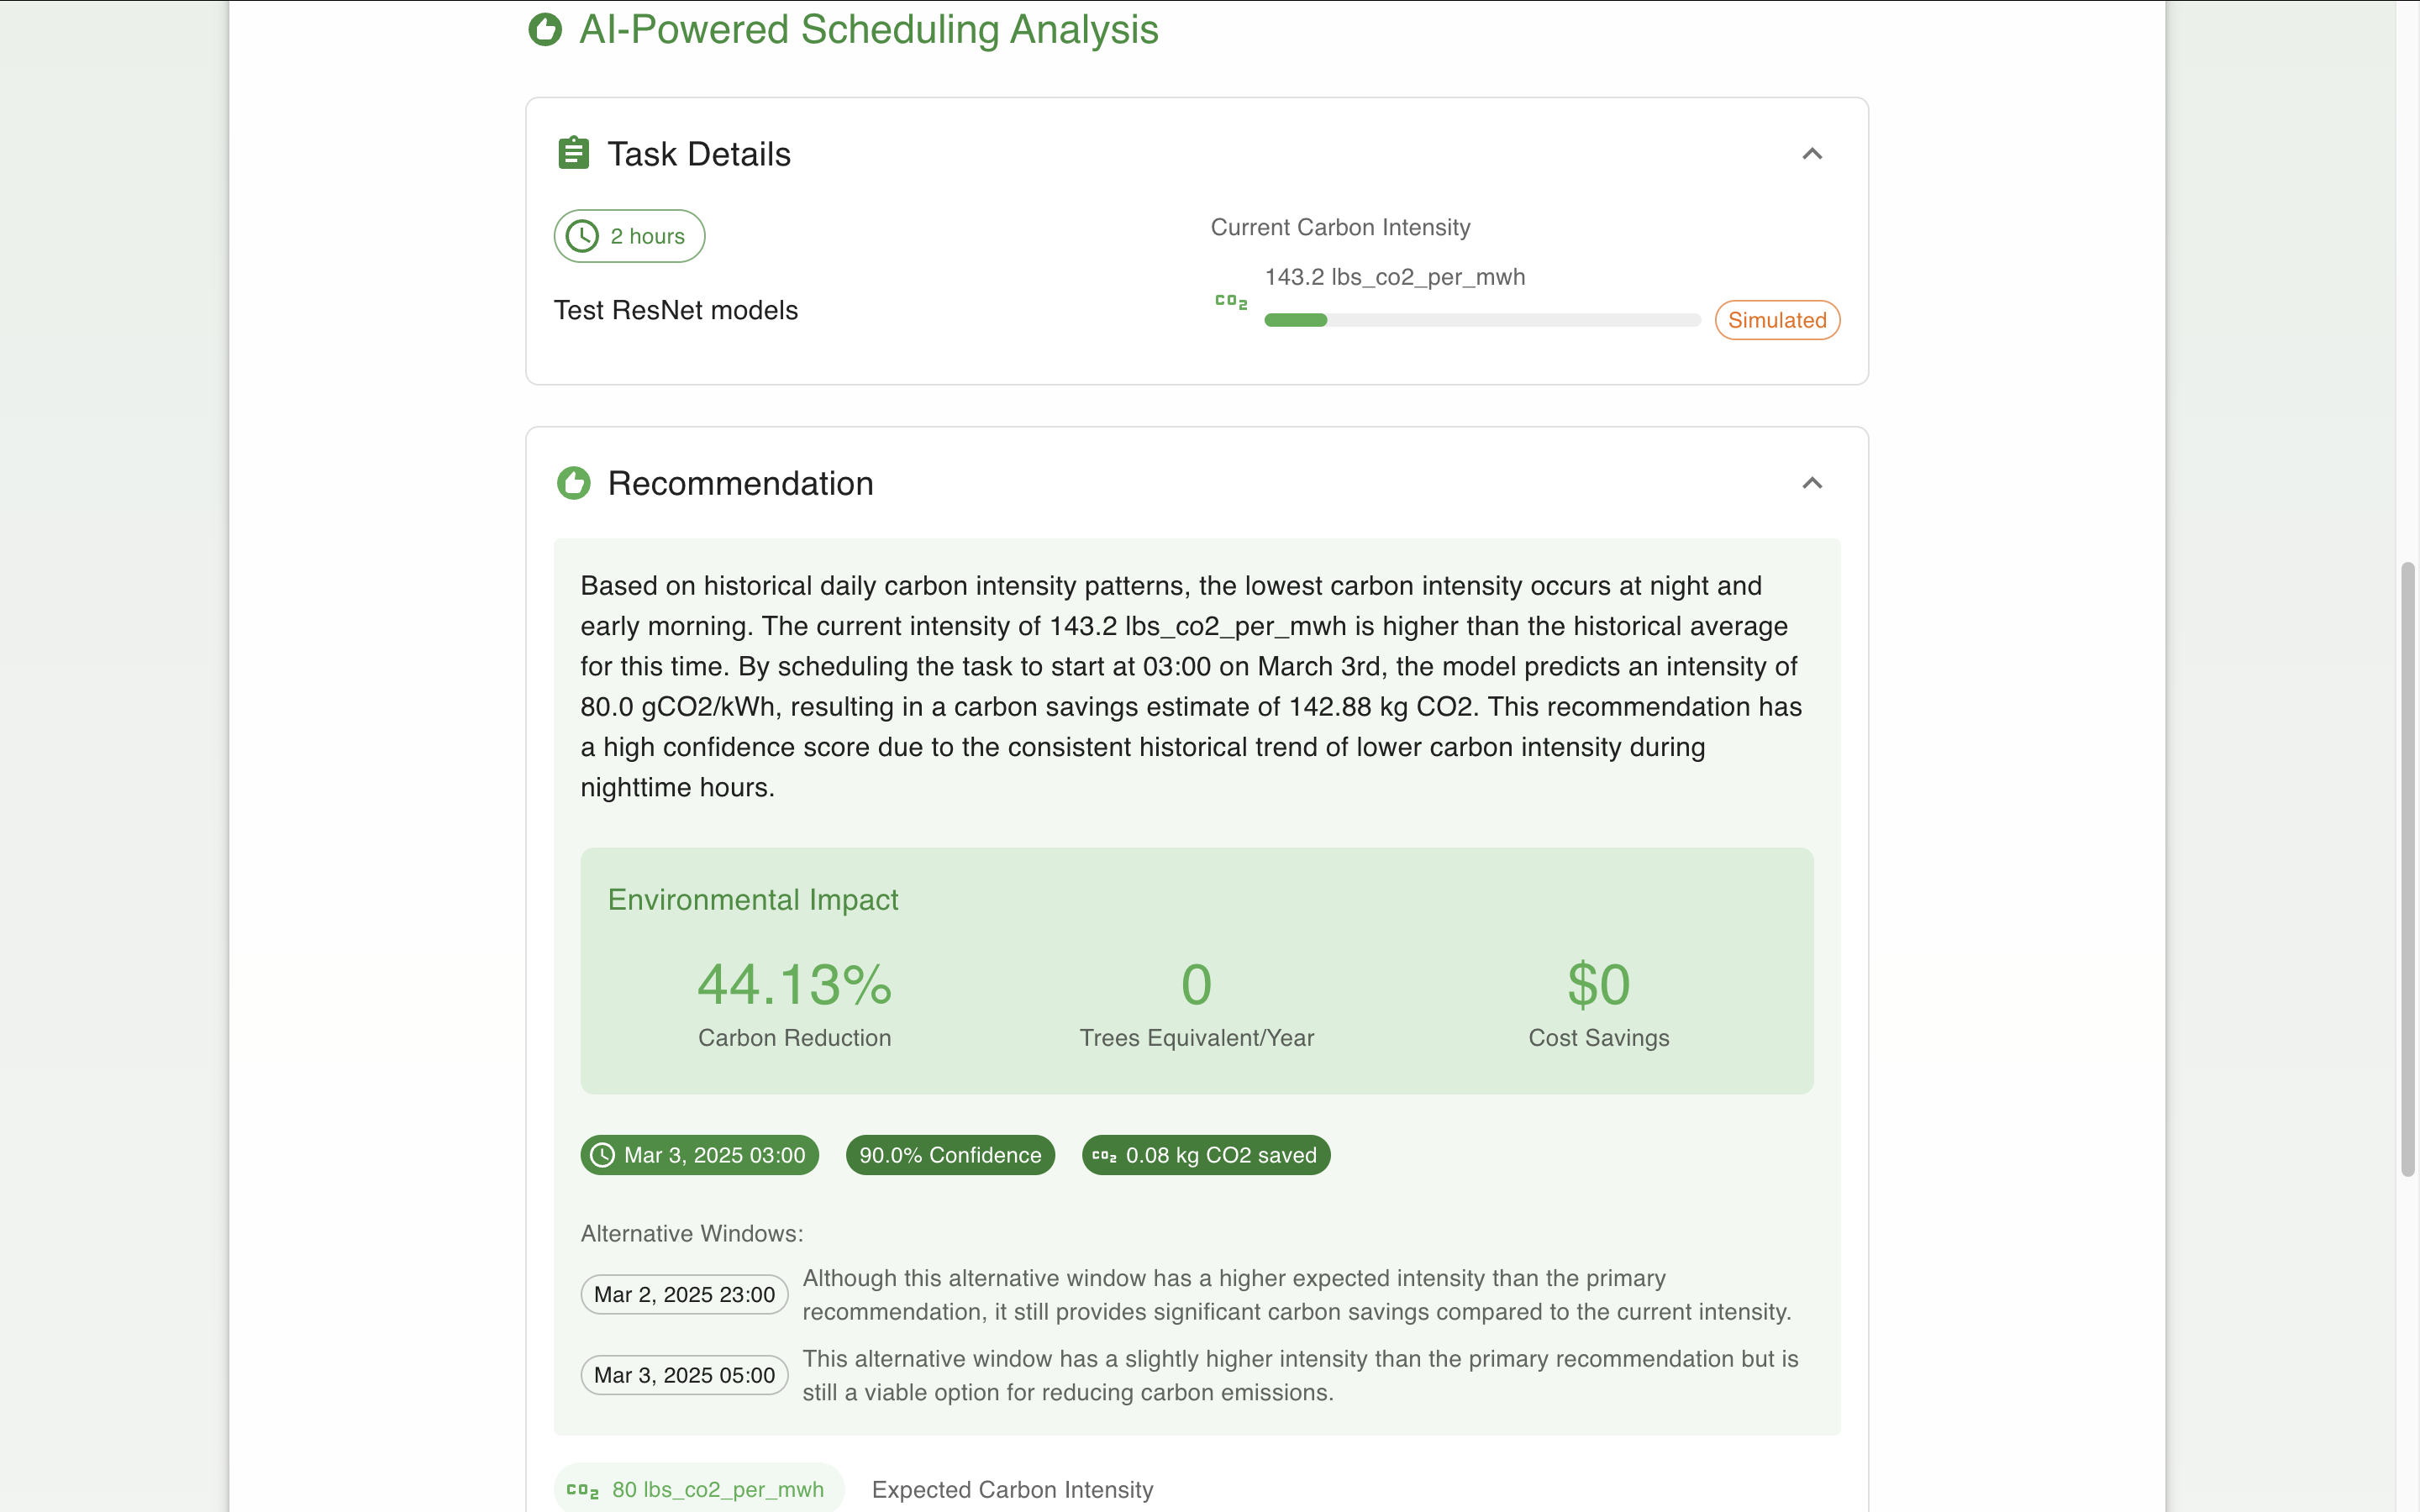Click clock icon in Mar 3, 2025 03:00 chip

point(602,1155)
